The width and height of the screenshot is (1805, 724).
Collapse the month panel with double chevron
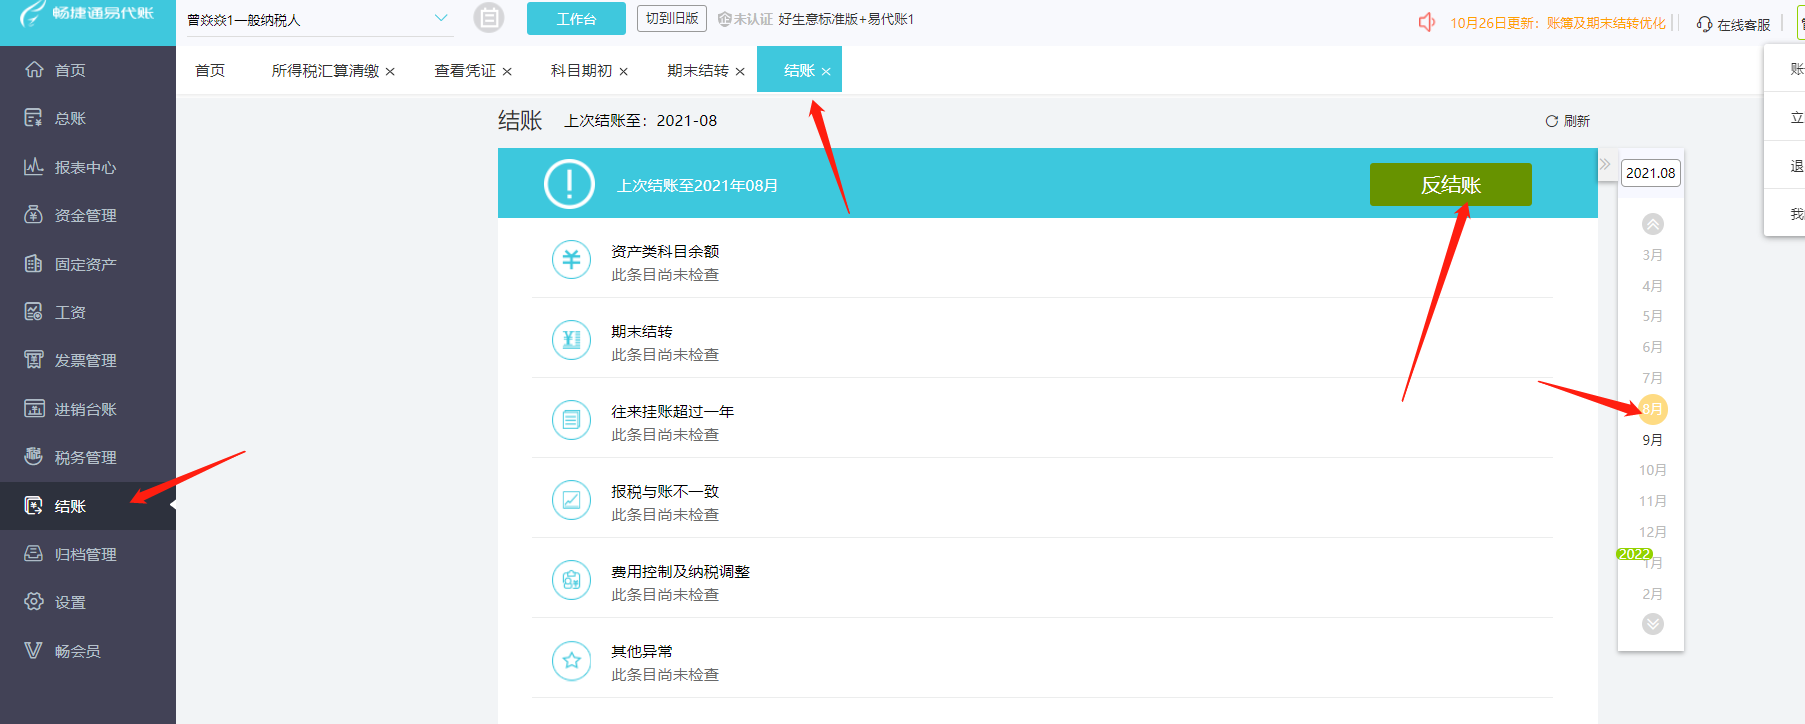[1605, 164]
